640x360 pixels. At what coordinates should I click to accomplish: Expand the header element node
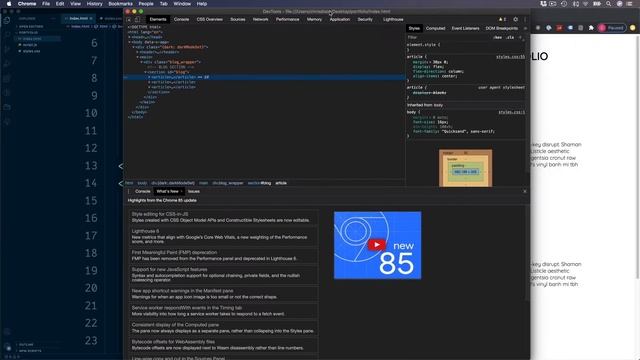(138, 52)
